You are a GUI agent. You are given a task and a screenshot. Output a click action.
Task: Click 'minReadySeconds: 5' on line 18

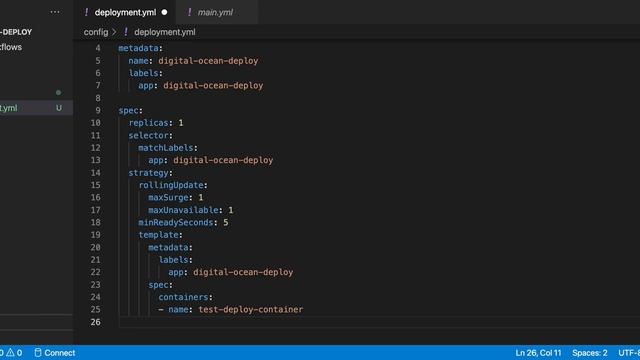(183, 222)
